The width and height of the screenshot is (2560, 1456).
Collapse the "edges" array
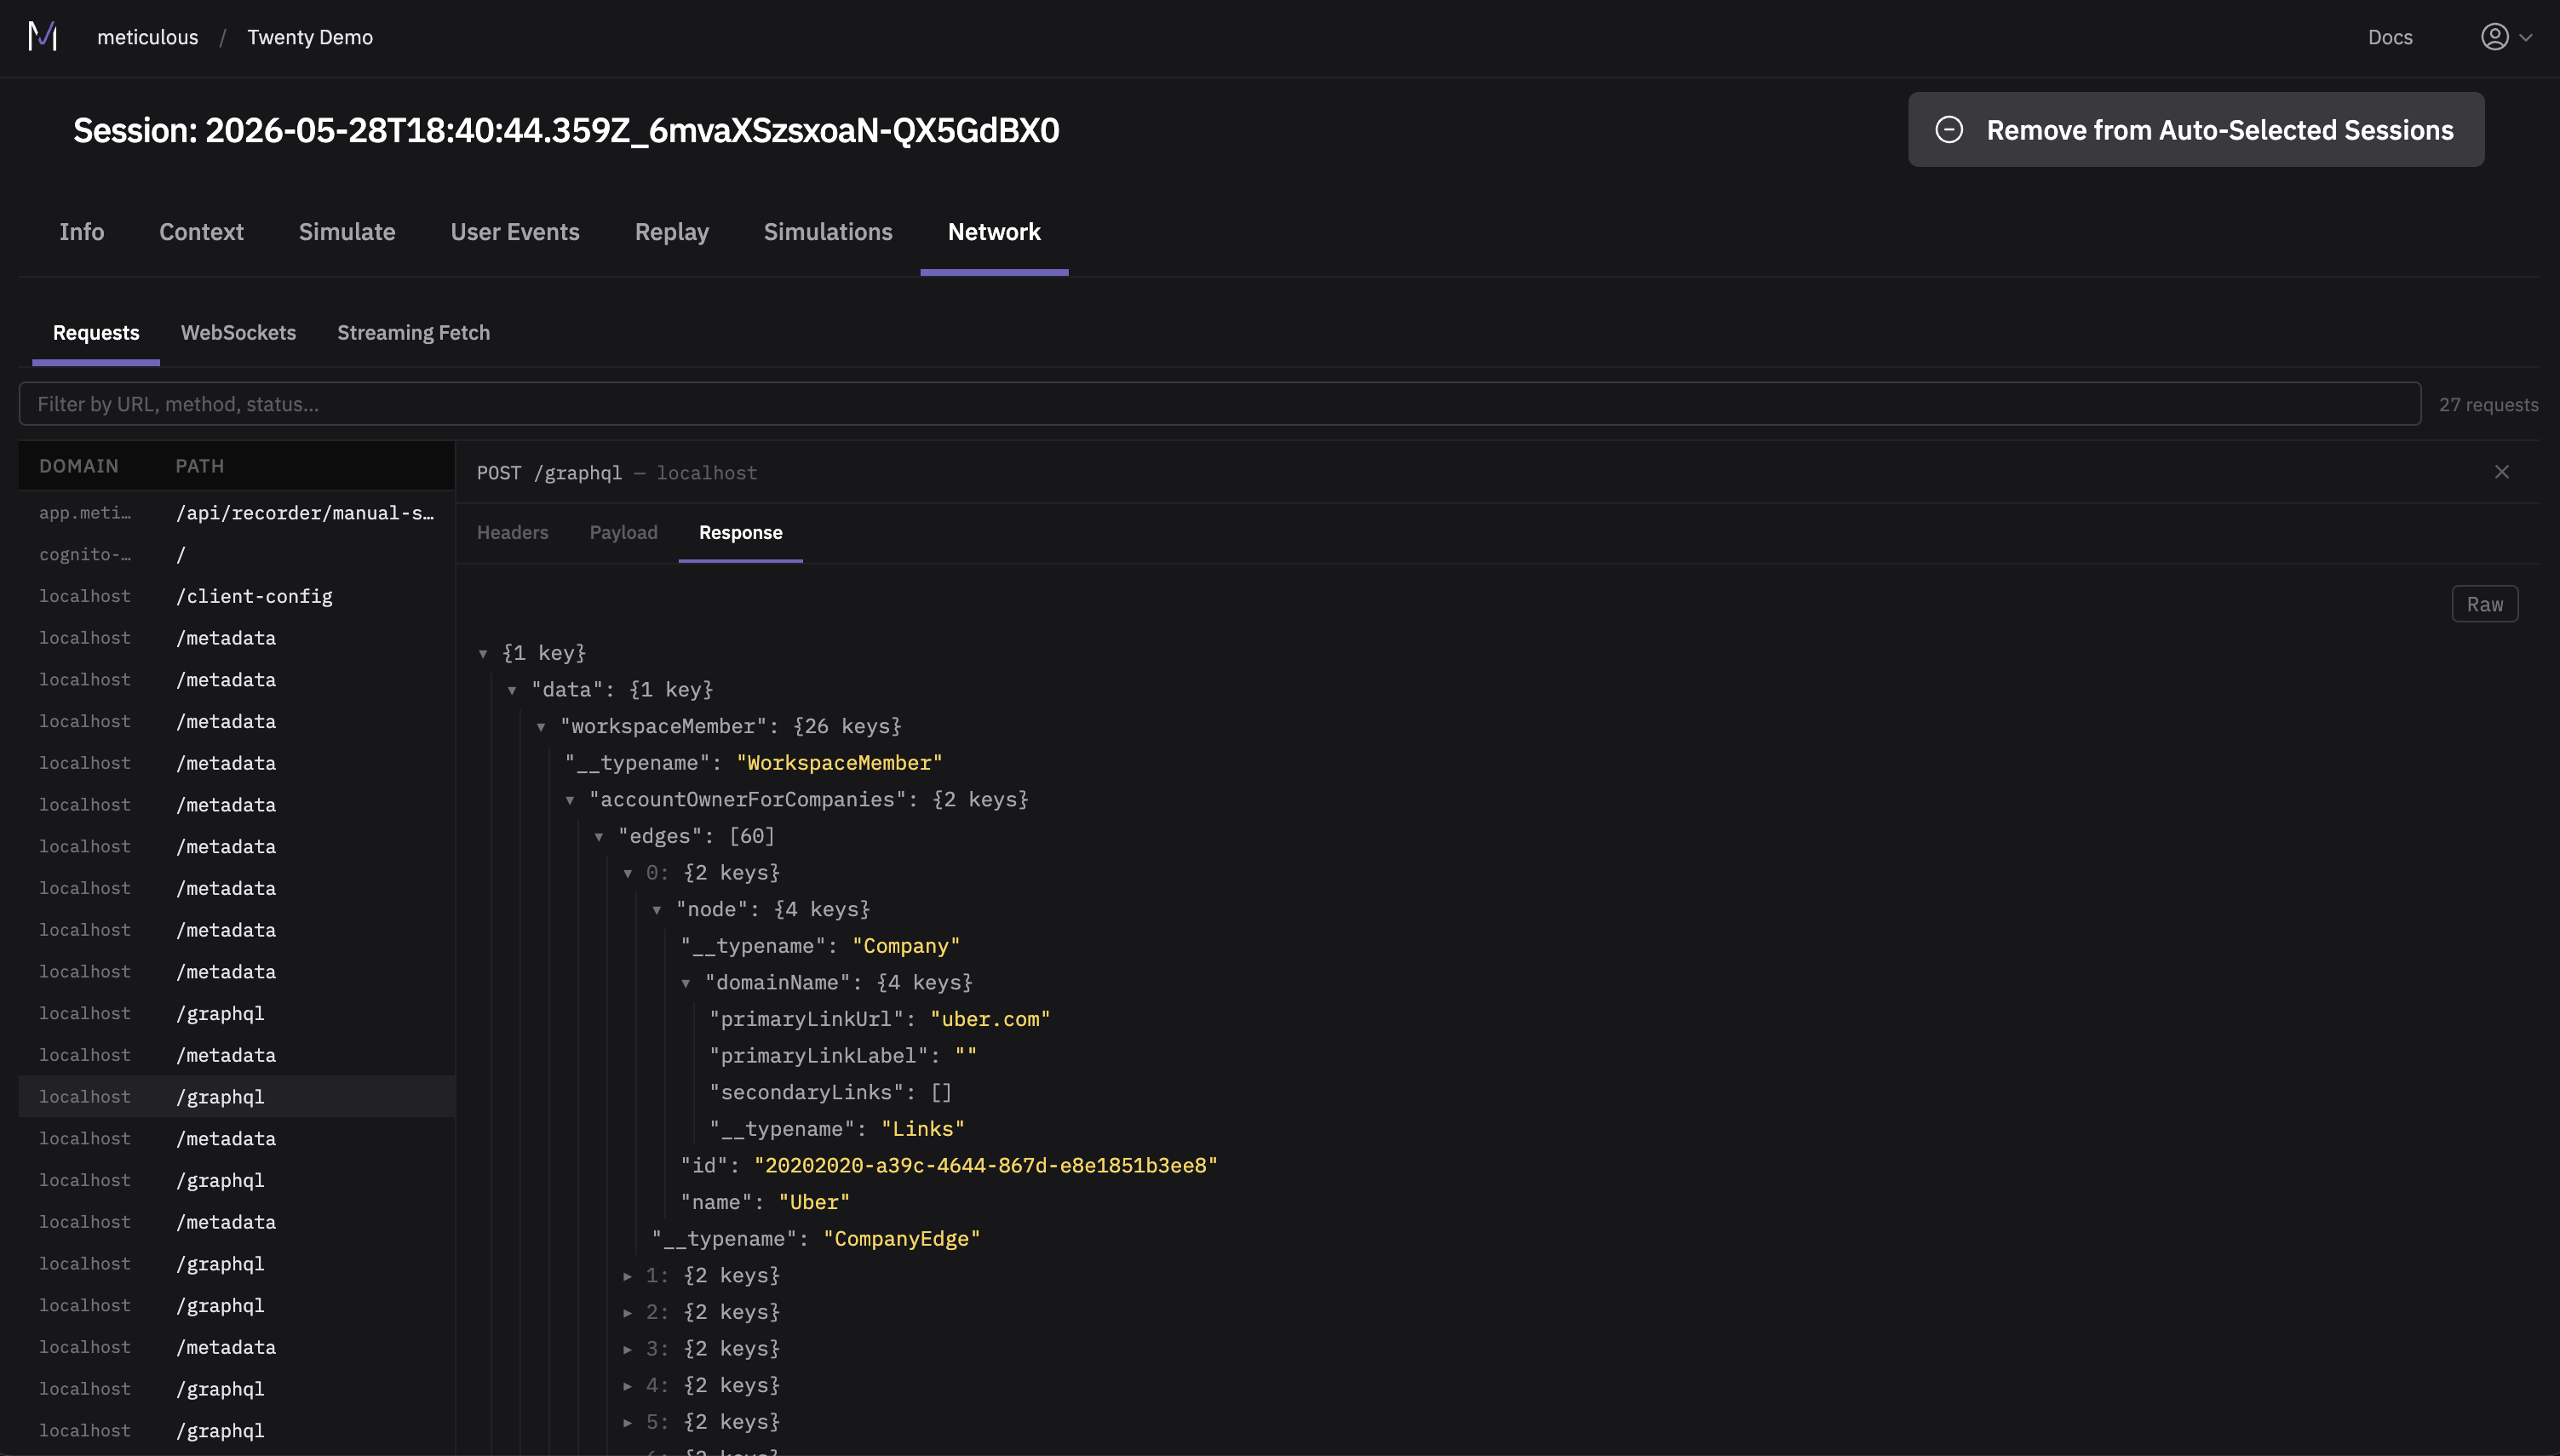(599, 837)
